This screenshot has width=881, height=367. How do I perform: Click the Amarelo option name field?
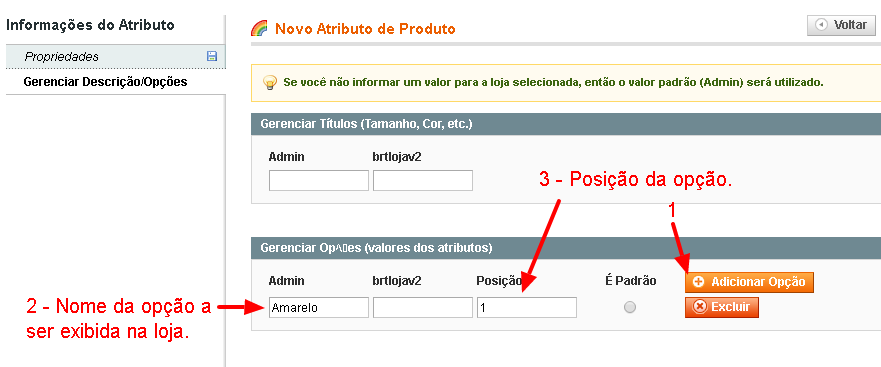[319, 307]
